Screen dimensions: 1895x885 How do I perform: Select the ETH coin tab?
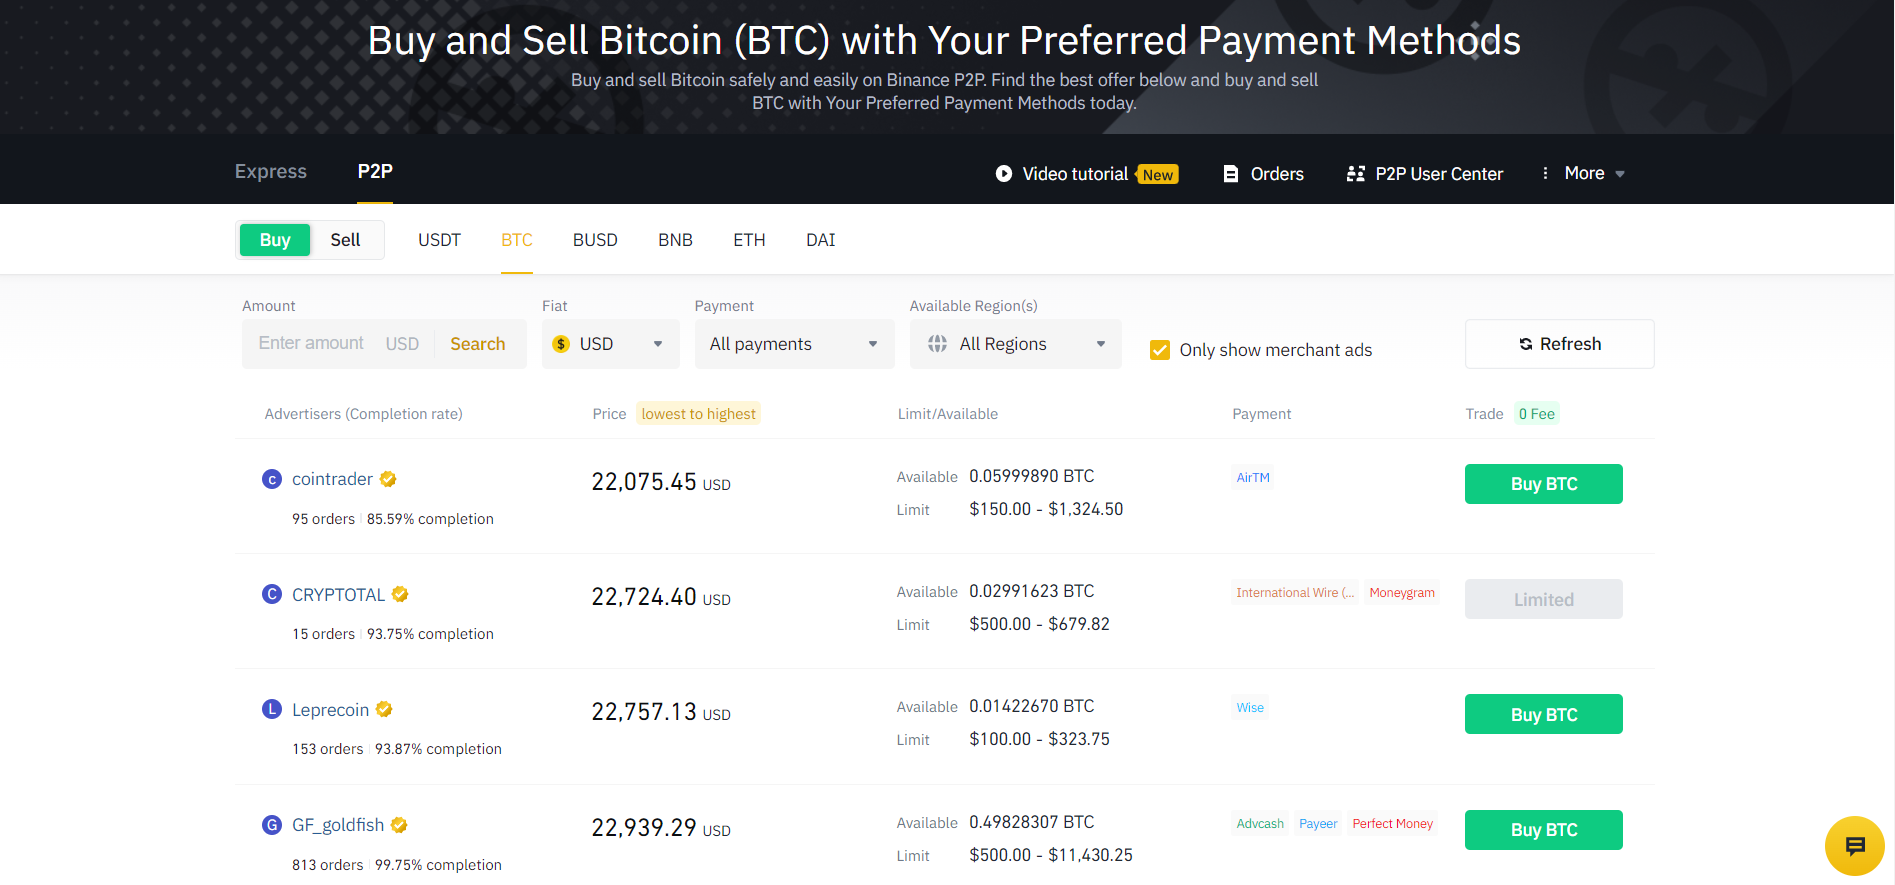coord(749,240)
